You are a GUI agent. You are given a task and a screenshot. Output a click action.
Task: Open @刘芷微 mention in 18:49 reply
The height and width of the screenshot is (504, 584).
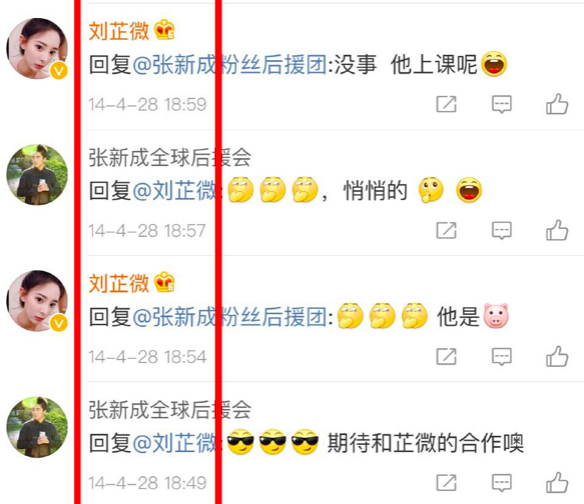click(x=174, y=443)
